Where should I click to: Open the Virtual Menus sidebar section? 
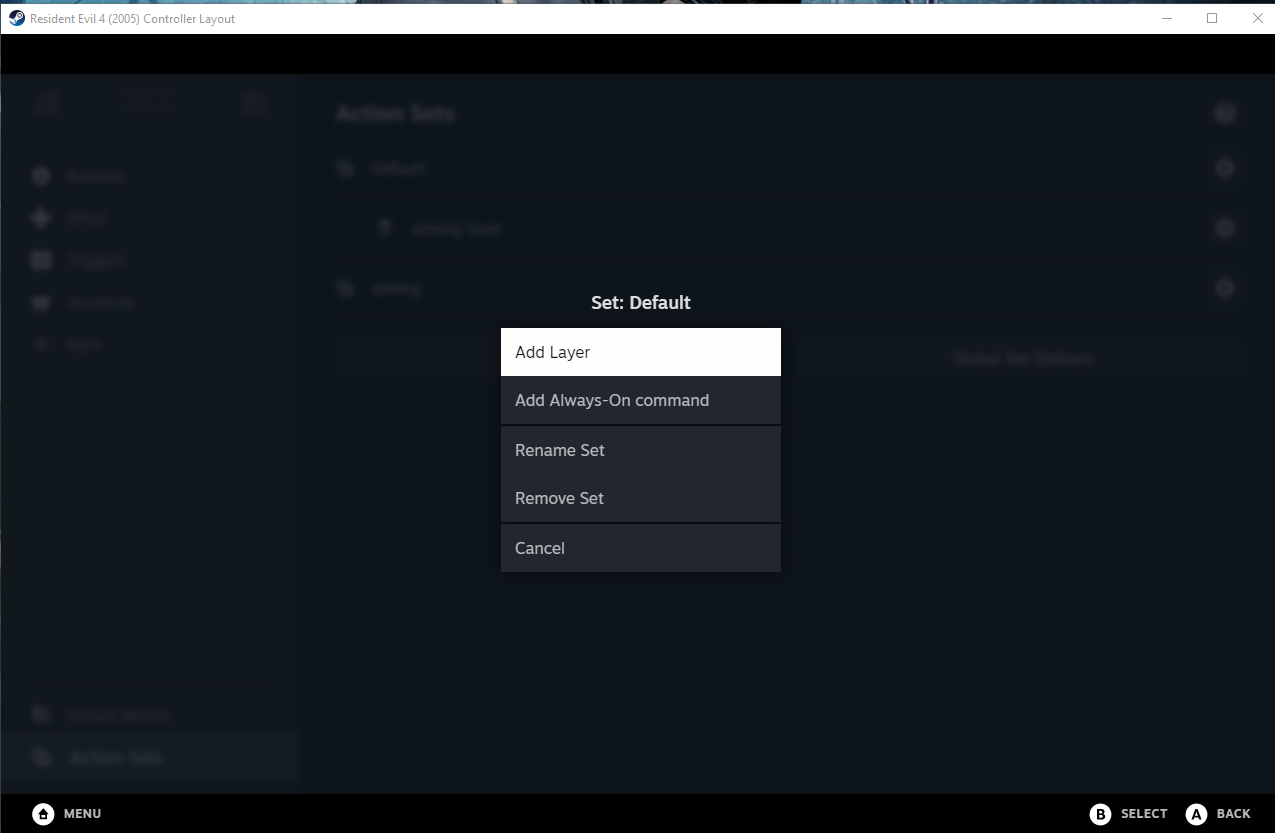tap(150, 715)
